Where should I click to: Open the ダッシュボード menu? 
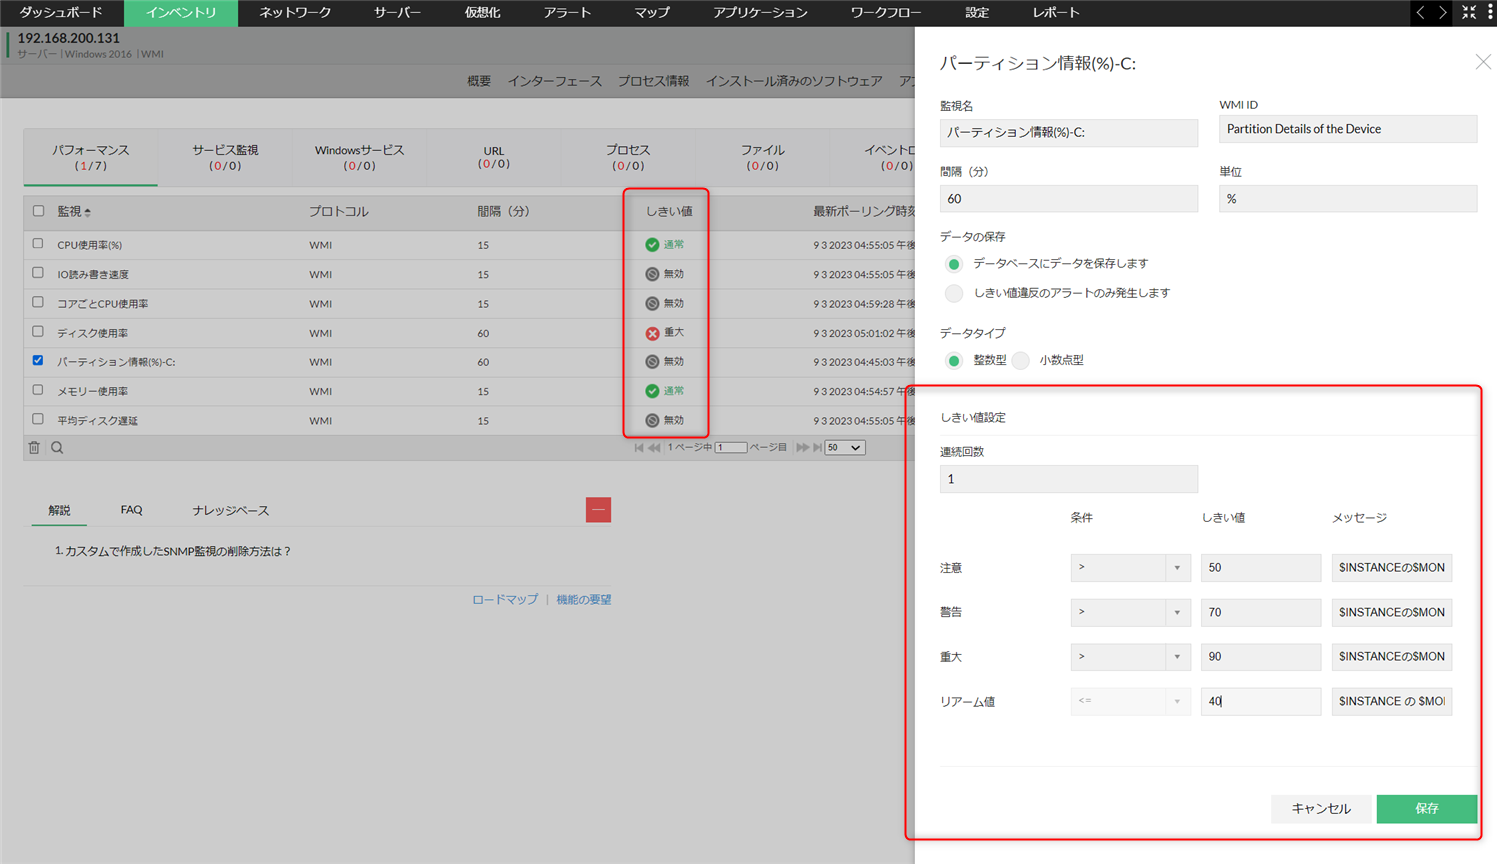61,13
